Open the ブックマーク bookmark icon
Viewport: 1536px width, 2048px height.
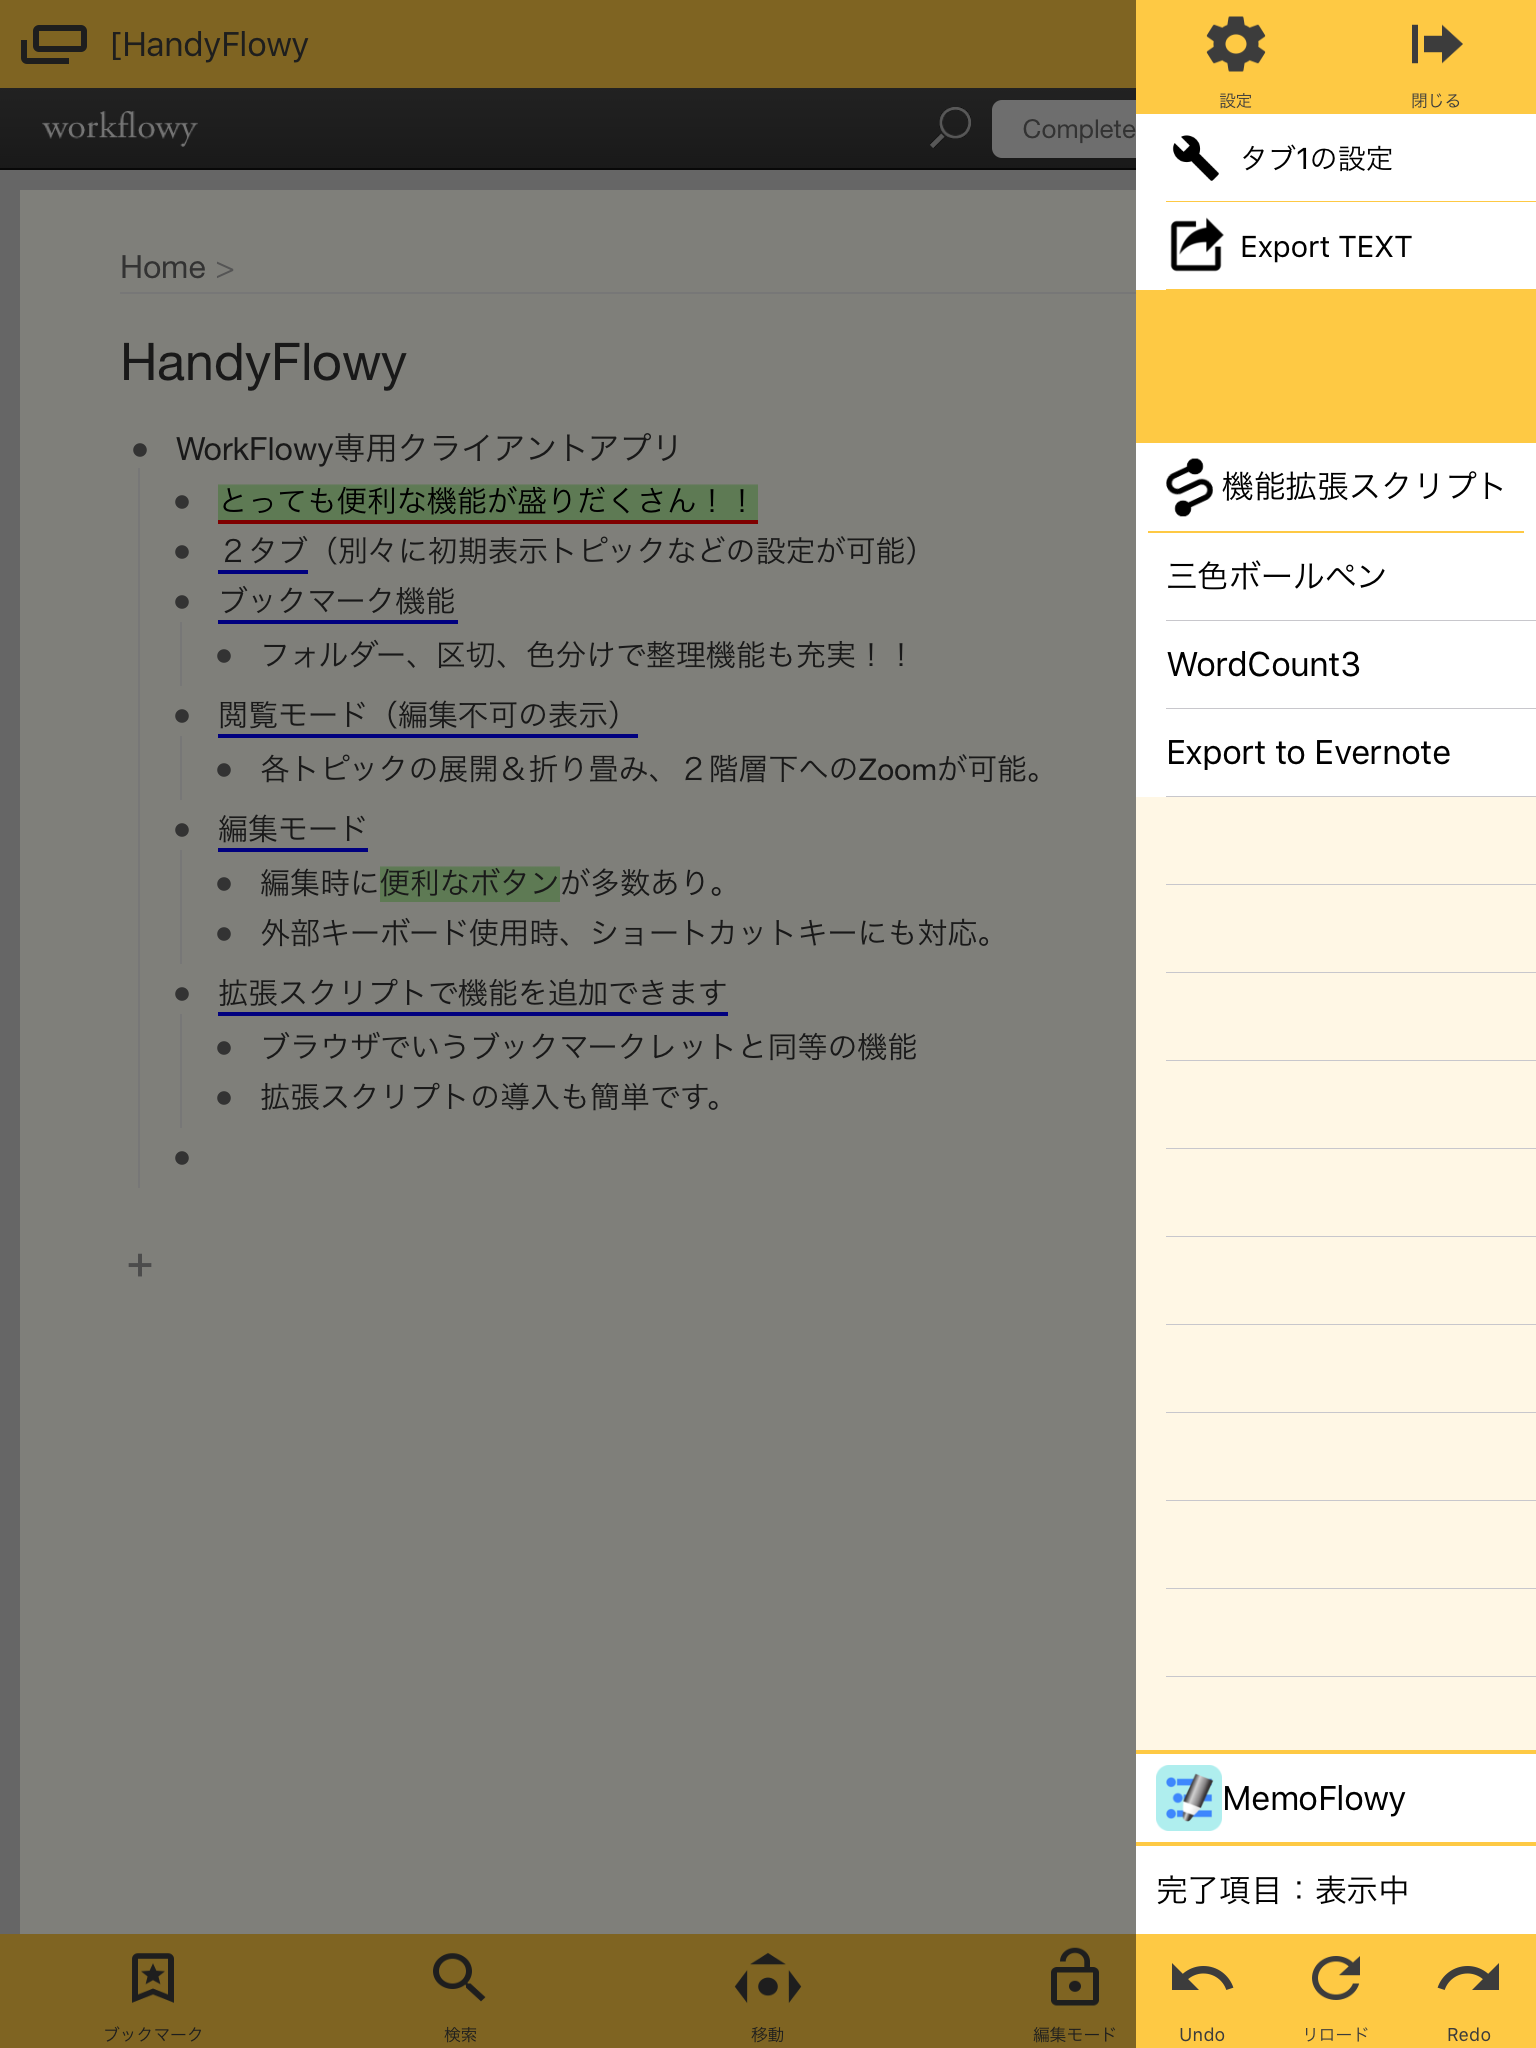click(153, 1978)
